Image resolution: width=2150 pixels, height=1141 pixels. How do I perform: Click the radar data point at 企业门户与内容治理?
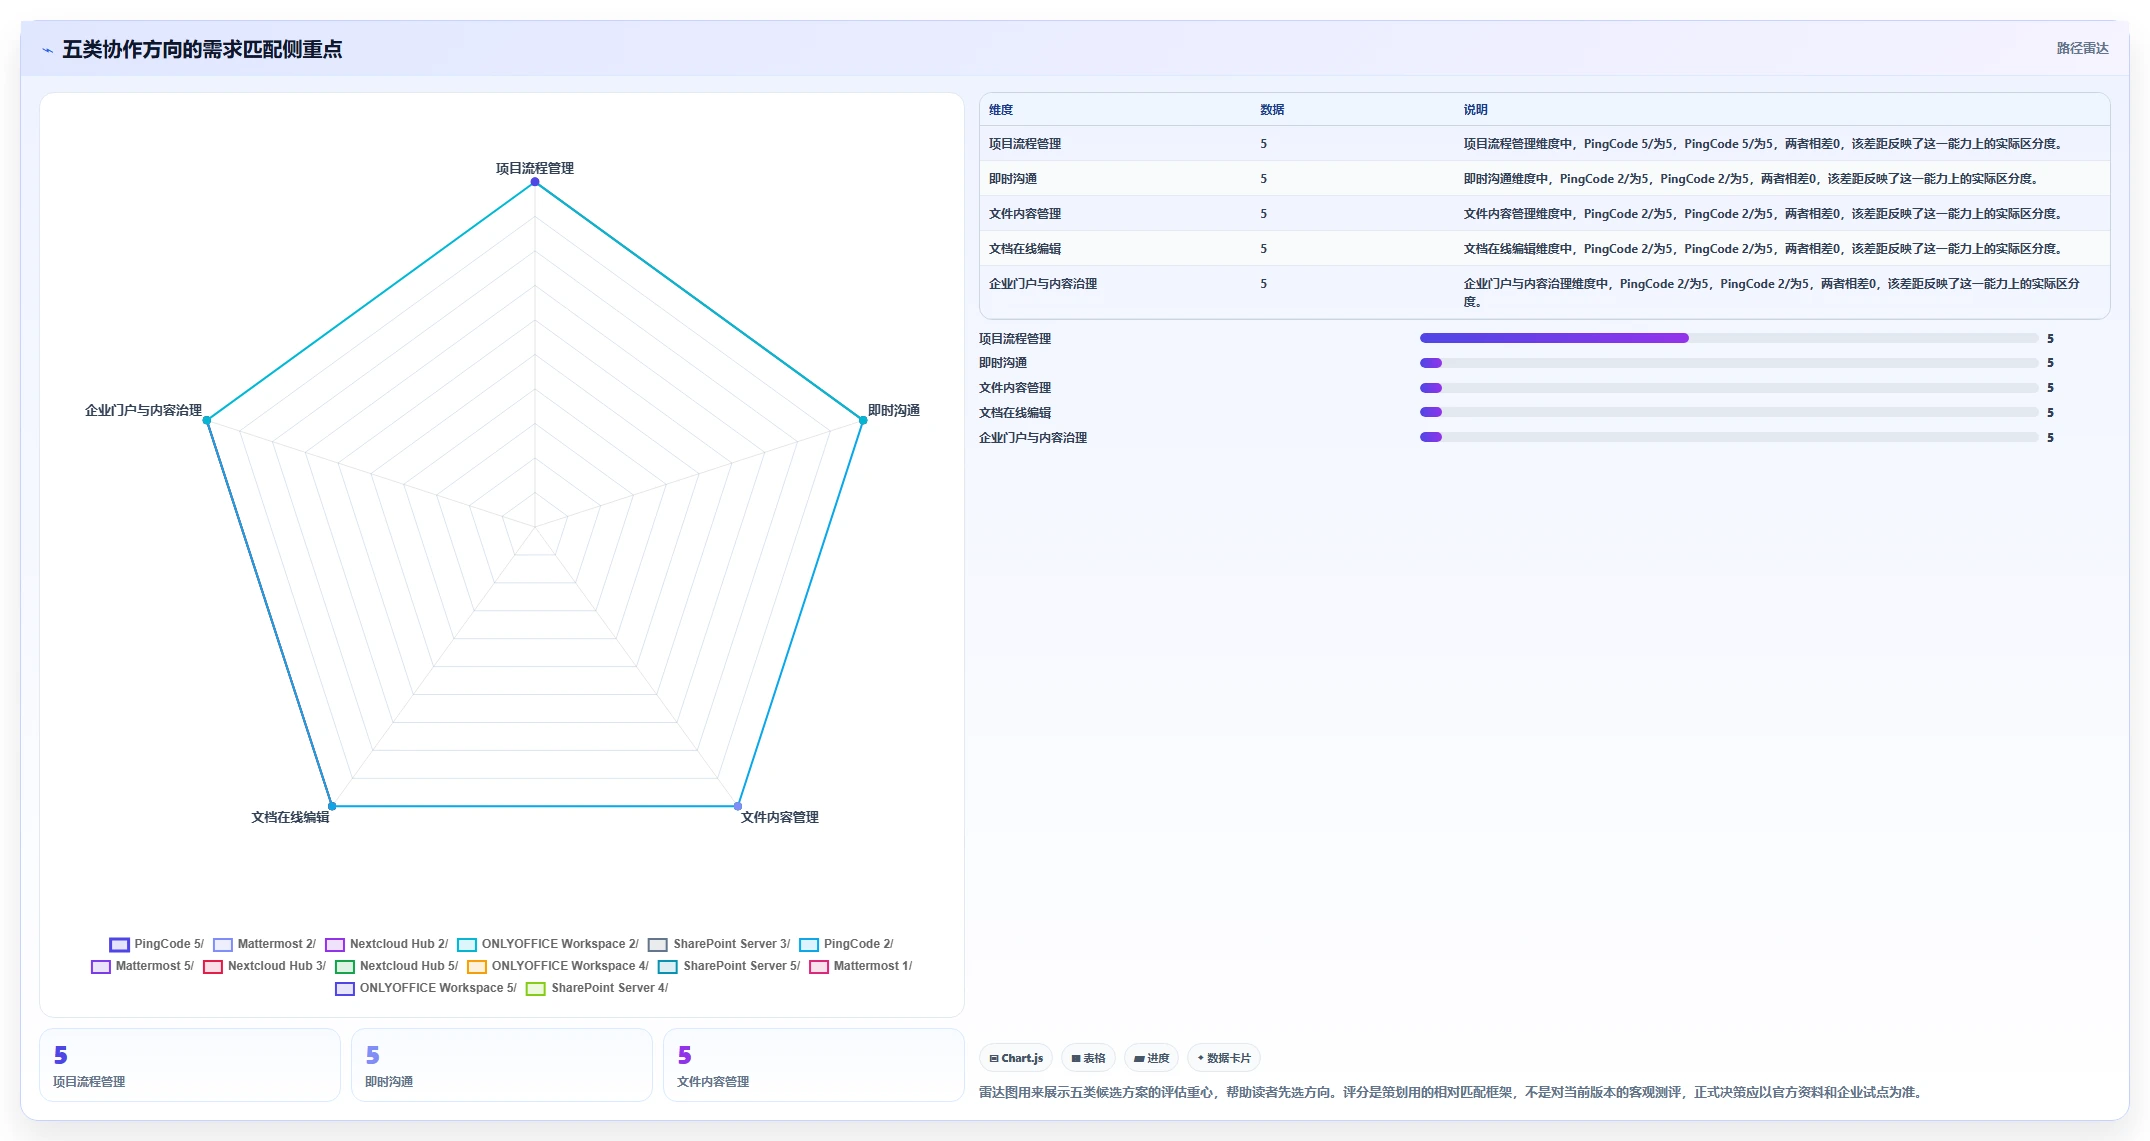[207, 420]
